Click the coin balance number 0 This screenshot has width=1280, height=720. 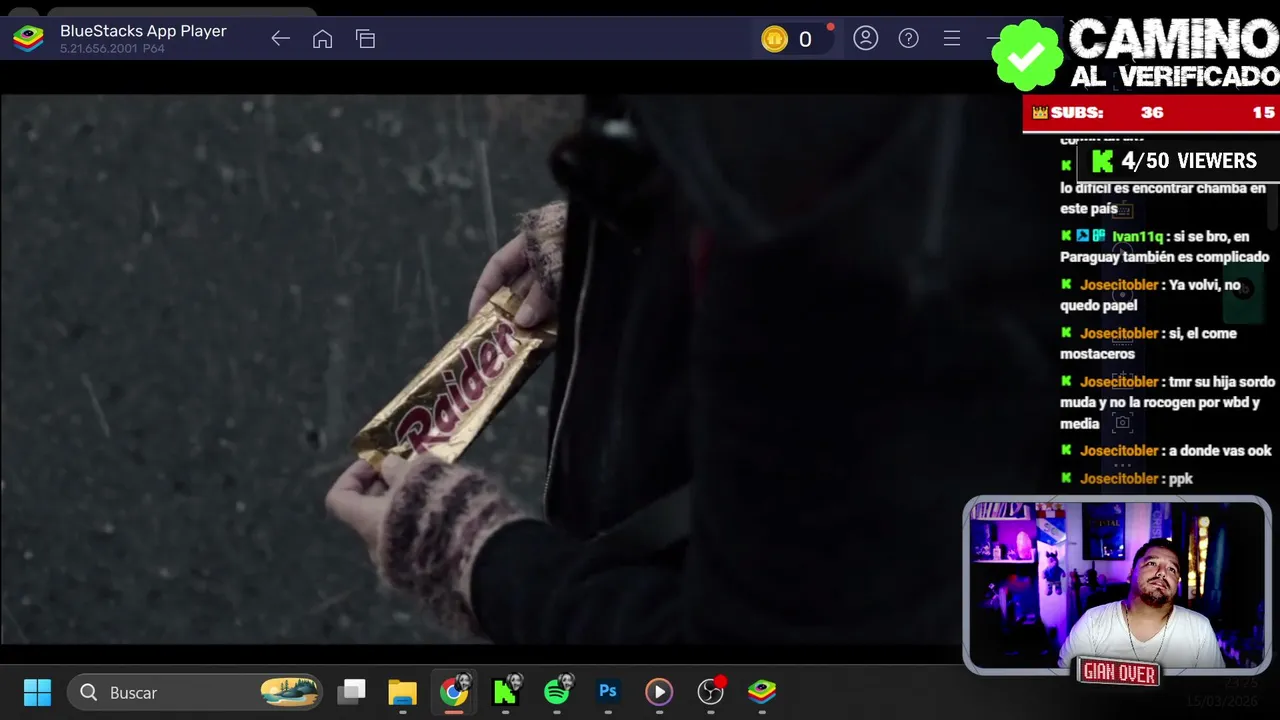pyautogui.click(x=805, y=40)
